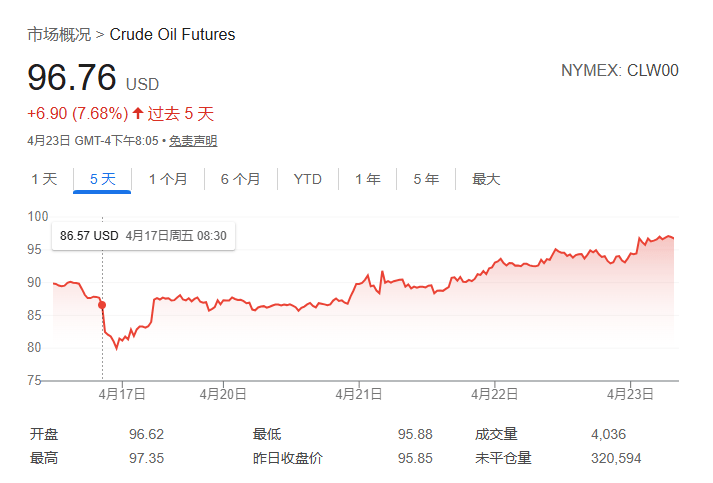Switch to the 1 个月 range tab

168,180
